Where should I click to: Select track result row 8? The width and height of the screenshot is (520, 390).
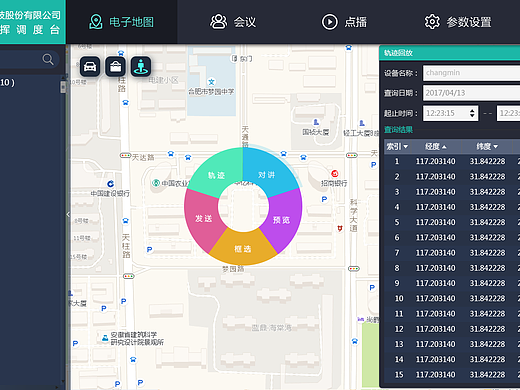(452, 268)
